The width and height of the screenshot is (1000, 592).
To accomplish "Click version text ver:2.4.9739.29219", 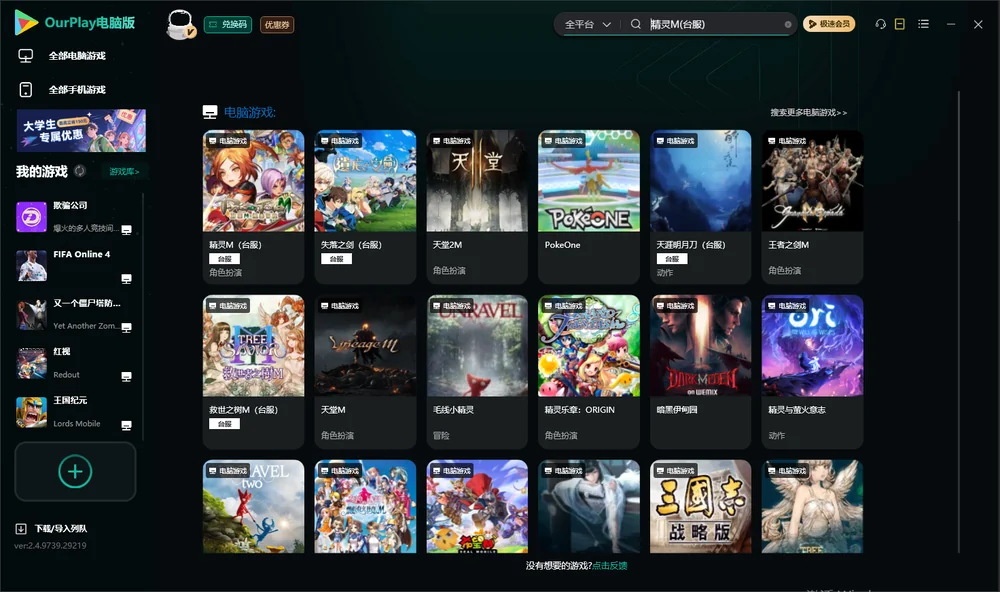I will click(50, 545).
